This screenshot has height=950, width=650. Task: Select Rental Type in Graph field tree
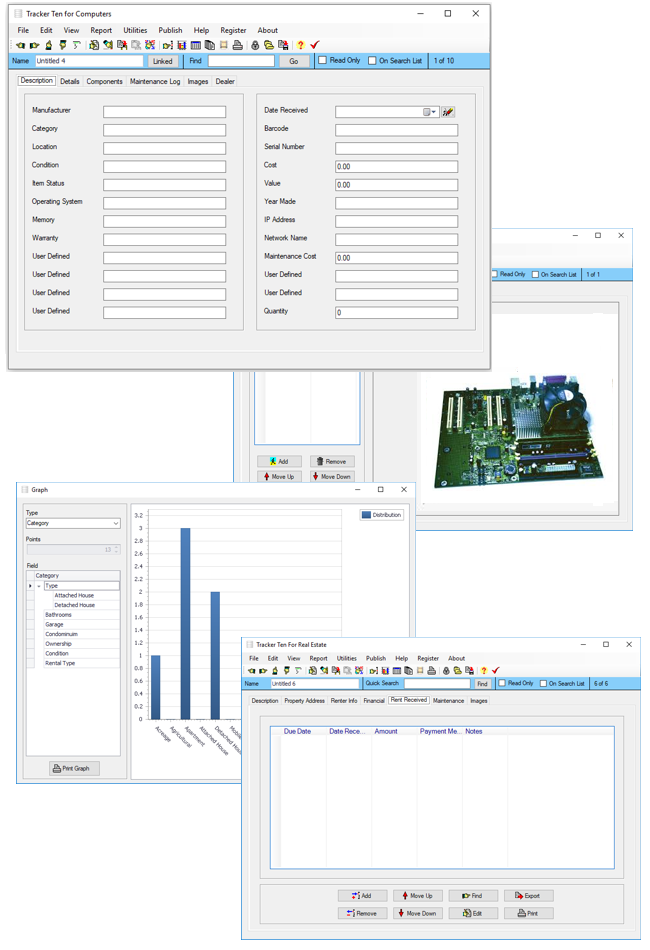tap(60, 663)
